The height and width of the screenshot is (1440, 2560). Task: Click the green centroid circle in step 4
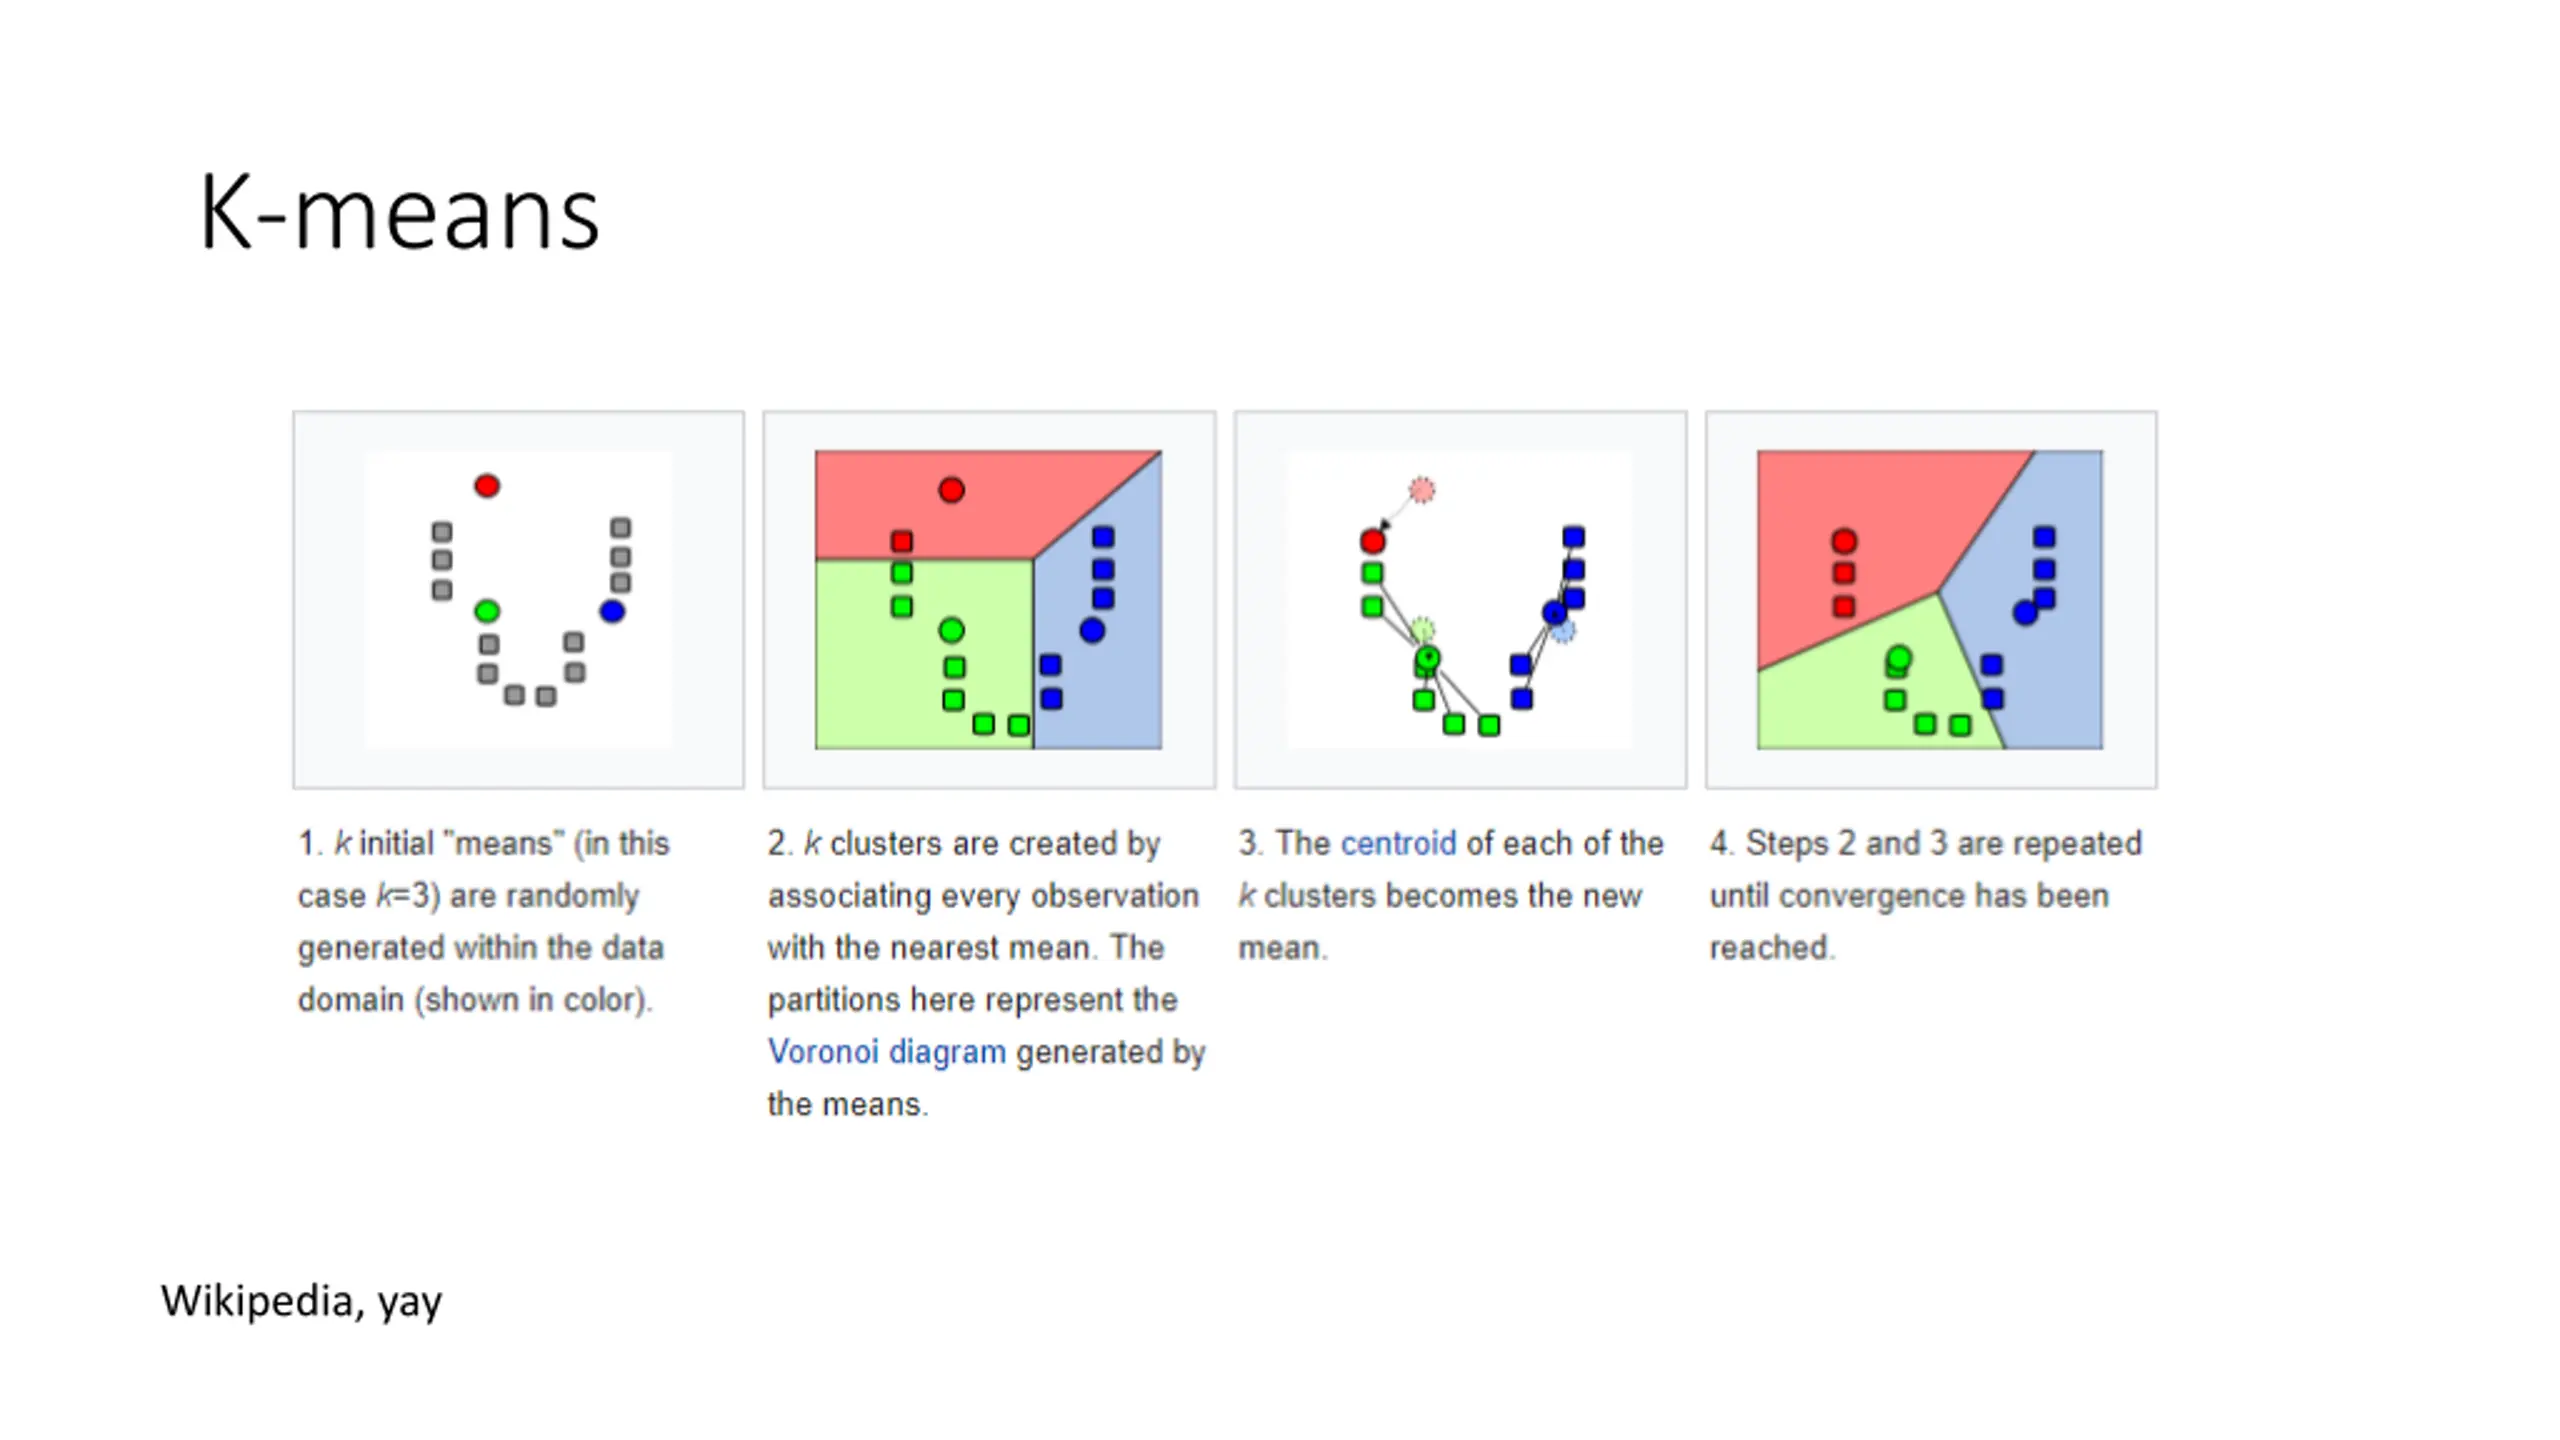(1899, 658)
